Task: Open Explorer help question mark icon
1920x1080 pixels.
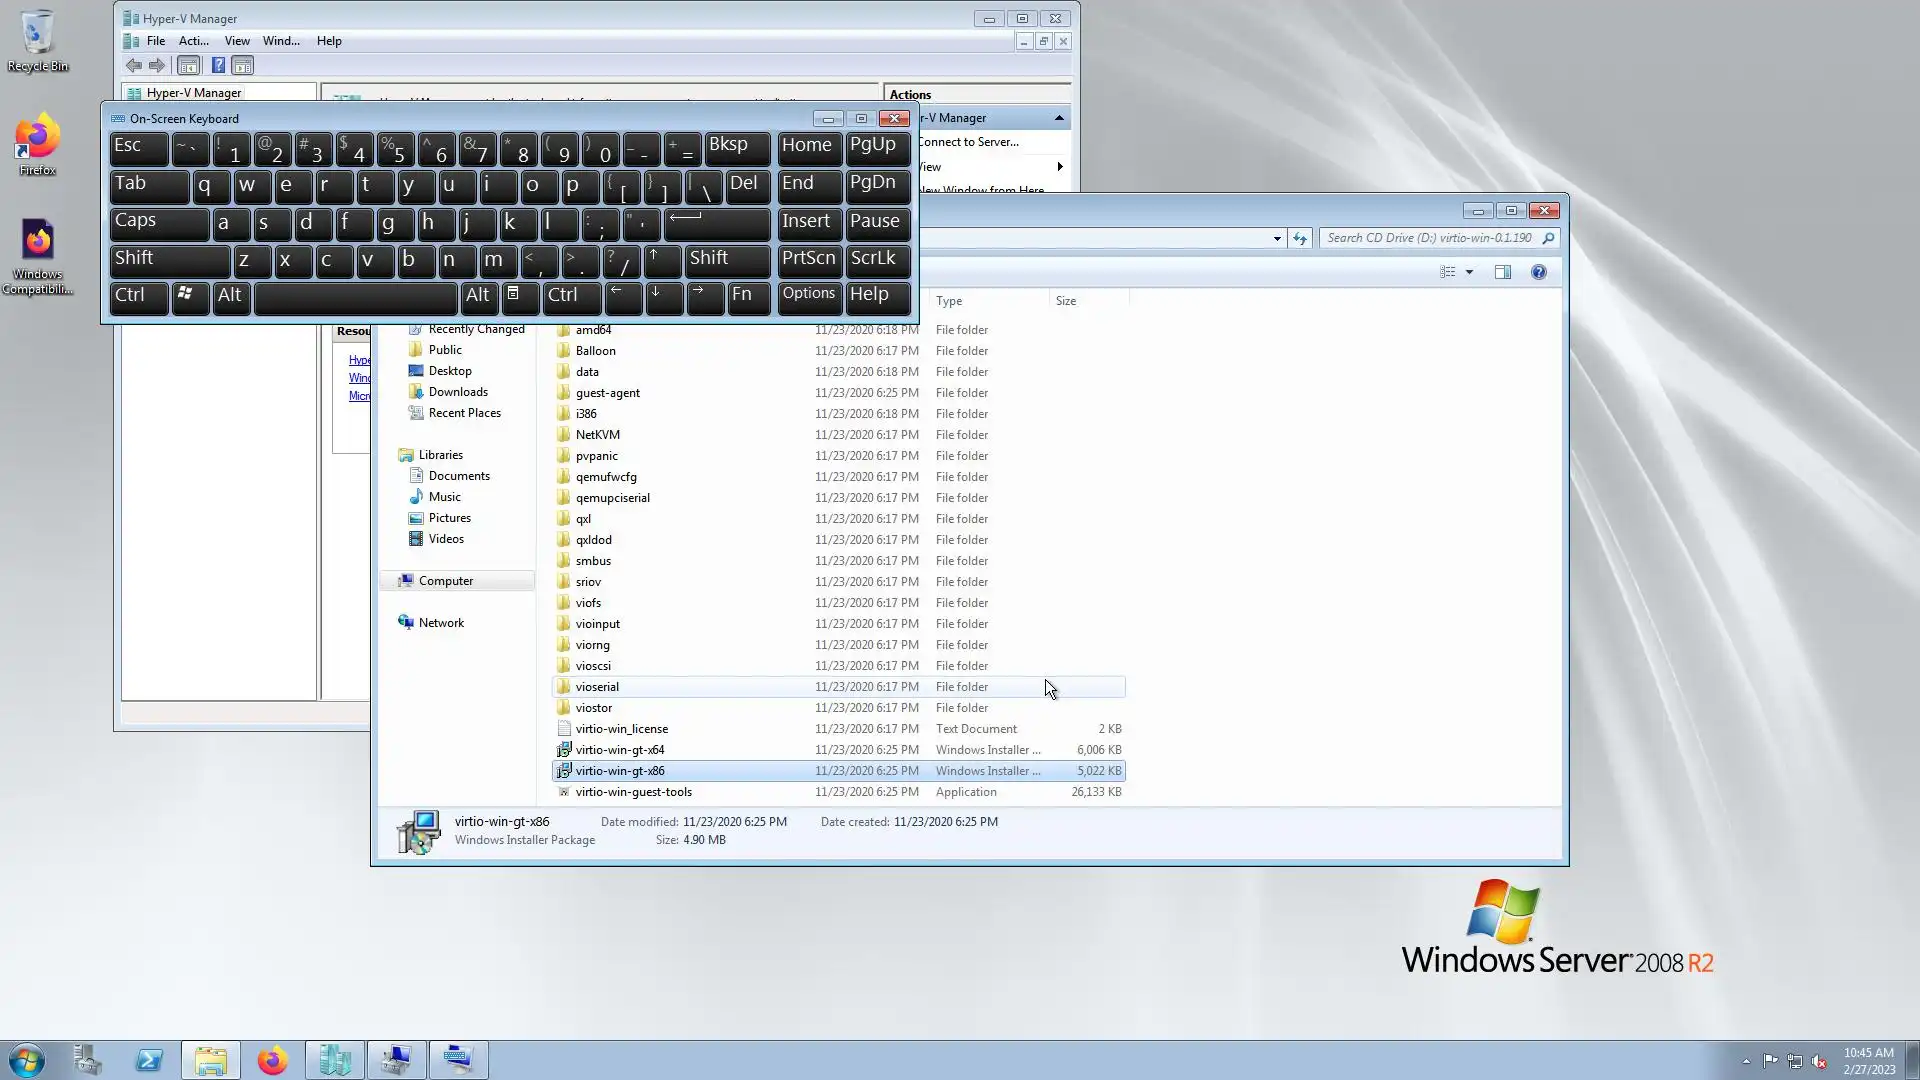Action: coord(1538,272)
